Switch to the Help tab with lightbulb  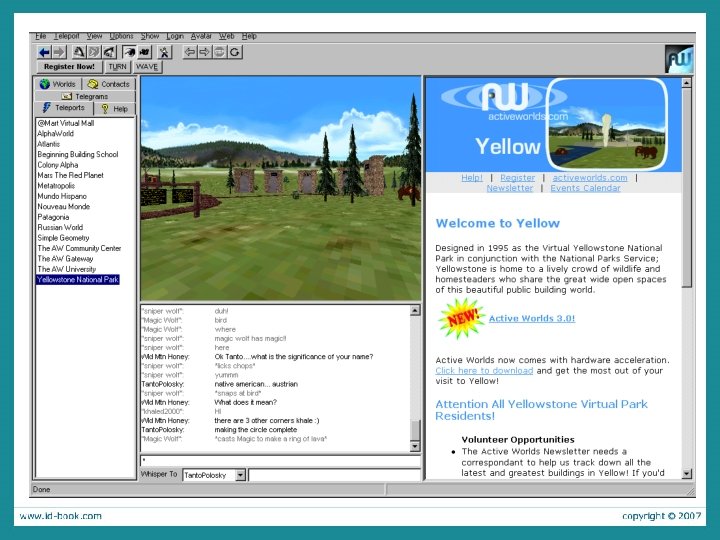click(115, 109)
